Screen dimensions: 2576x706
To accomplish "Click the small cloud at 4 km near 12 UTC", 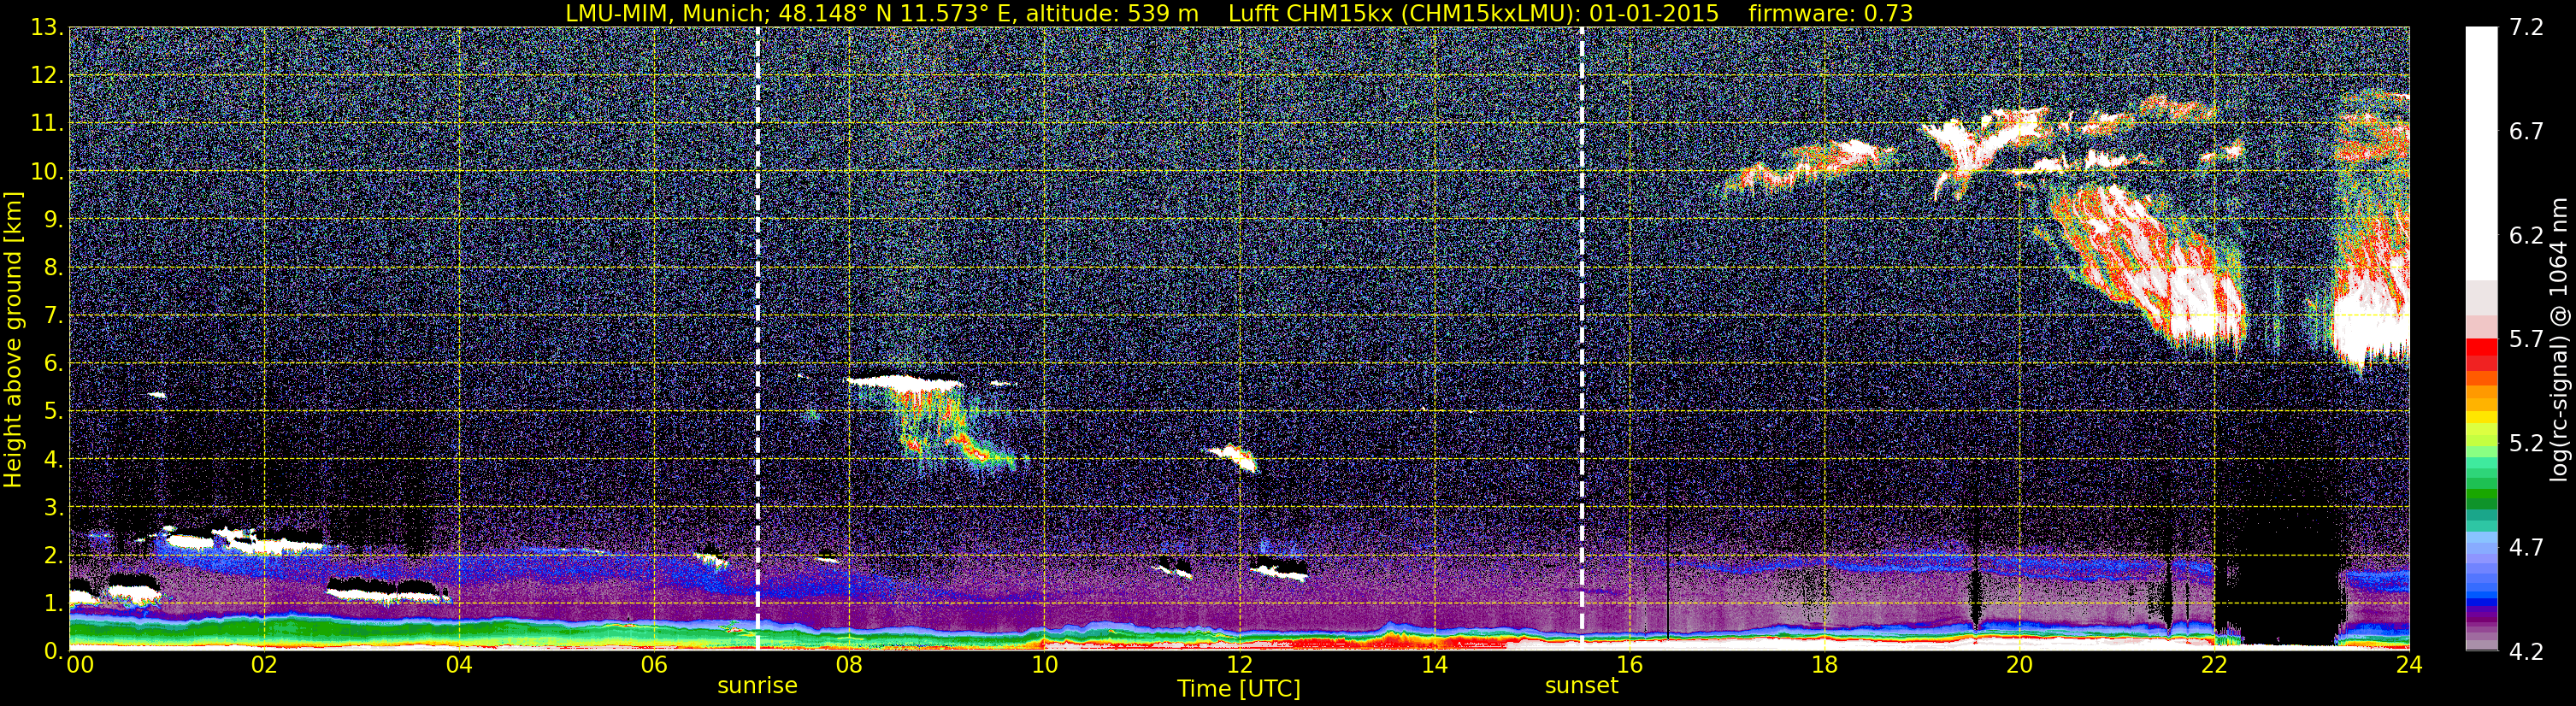I will pyautogui.click(x=1232, y=457).
